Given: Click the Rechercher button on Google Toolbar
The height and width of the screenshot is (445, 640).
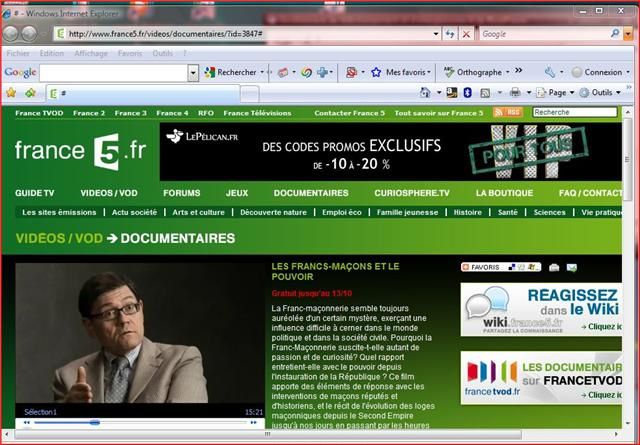Looking at the screenshot, I should (231, 72).
